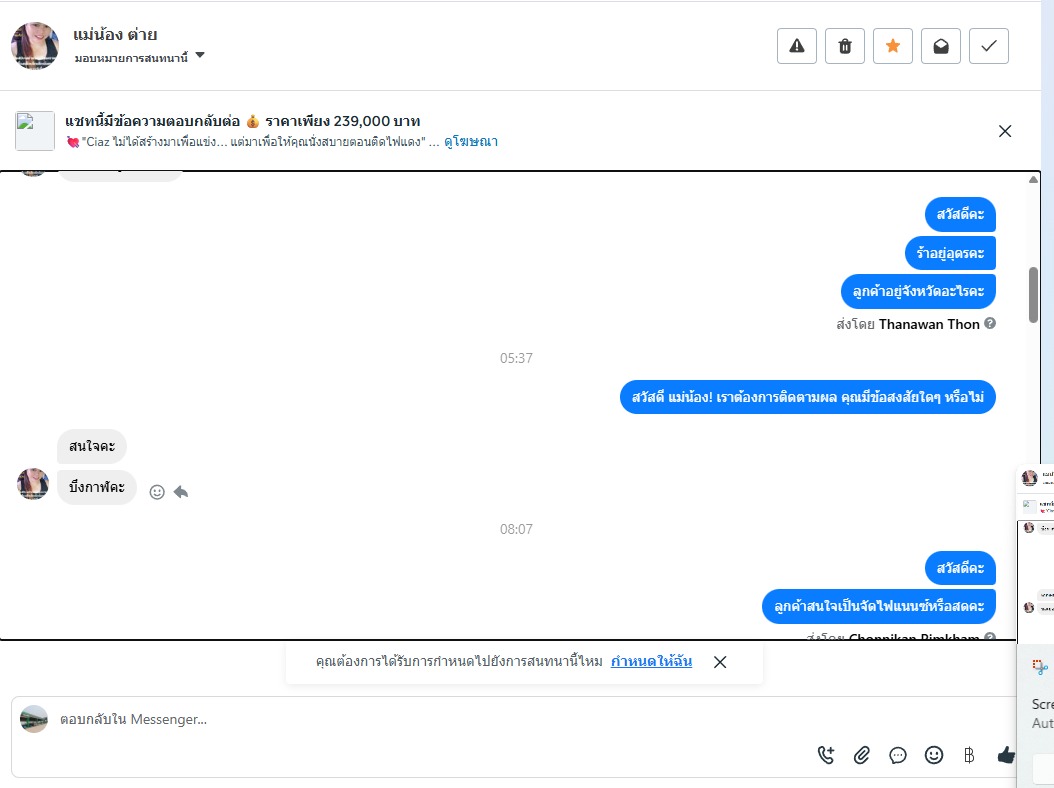1054x788 pixels.
Task: Request payment with baht icon
Action: [x=969, y=755]
